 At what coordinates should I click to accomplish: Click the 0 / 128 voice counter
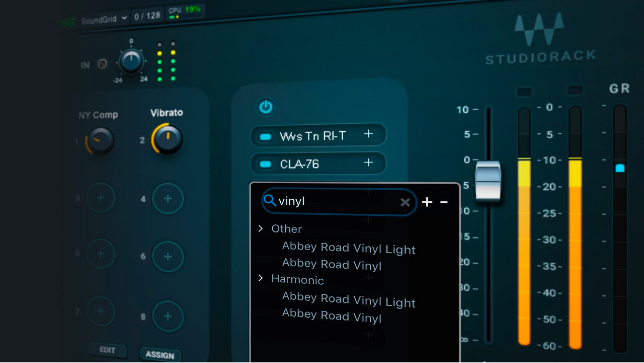point(147,16)
